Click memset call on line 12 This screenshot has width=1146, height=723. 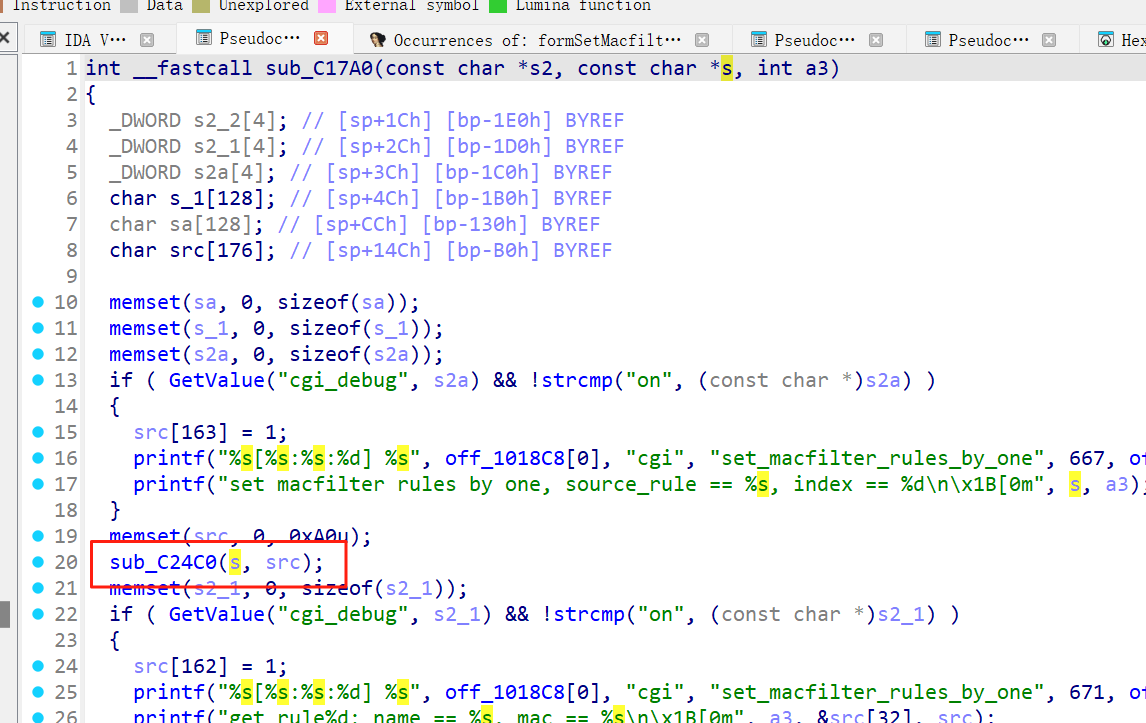pyautogui.click(x=145, y=355)
